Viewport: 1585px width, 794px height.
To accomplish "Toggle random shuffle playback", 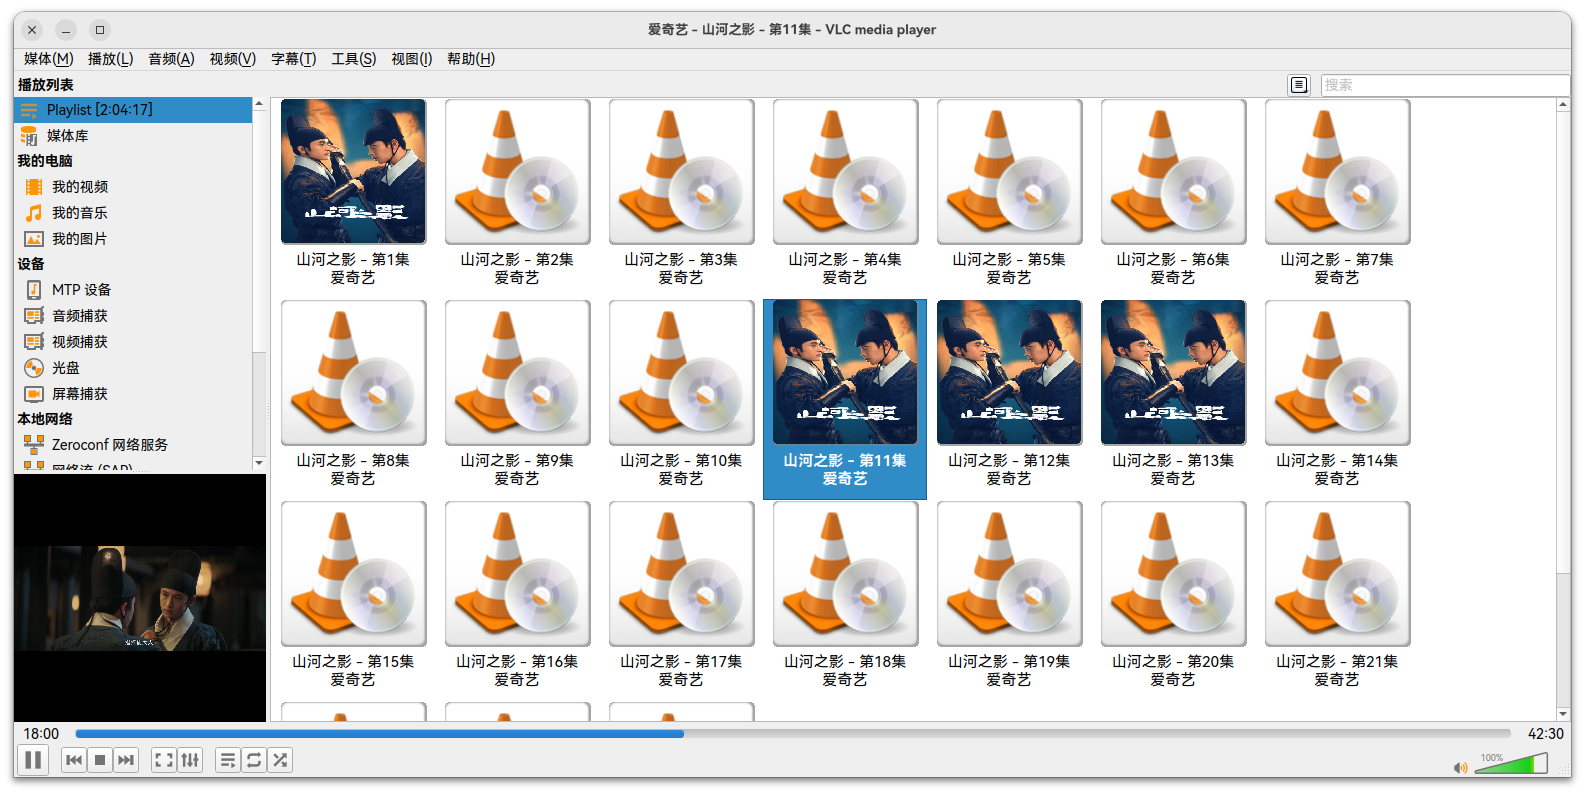I will (280, 760).
